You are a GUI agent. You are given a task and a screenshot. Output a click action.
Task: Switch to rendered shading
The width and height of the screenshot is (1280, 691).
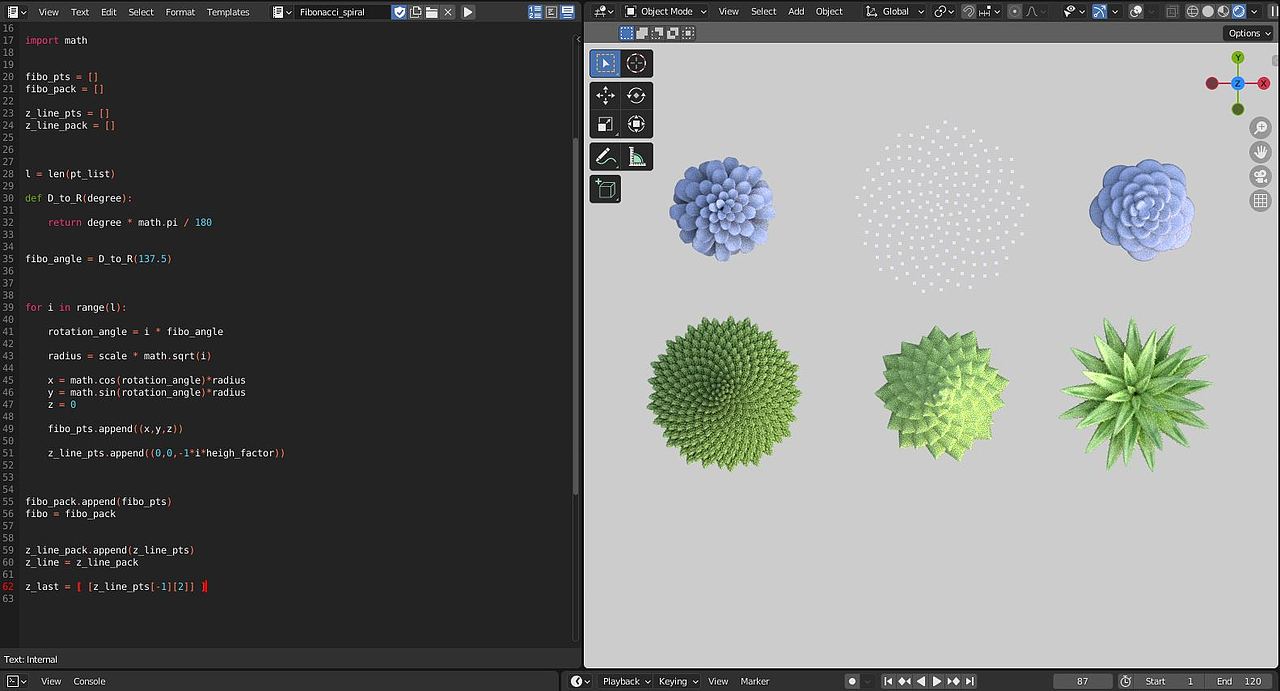click(1238, 11)
